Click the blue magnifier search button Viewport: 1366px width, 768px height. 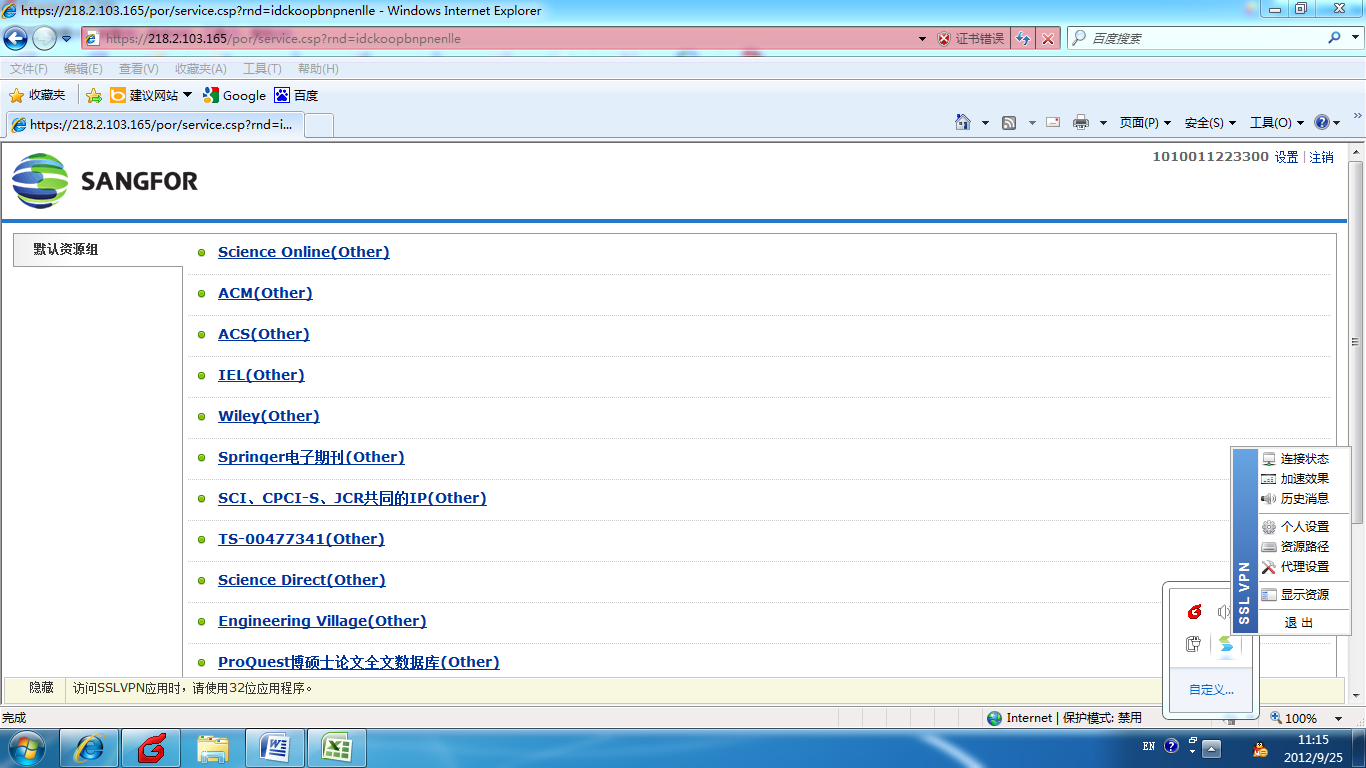[1335, 38]
